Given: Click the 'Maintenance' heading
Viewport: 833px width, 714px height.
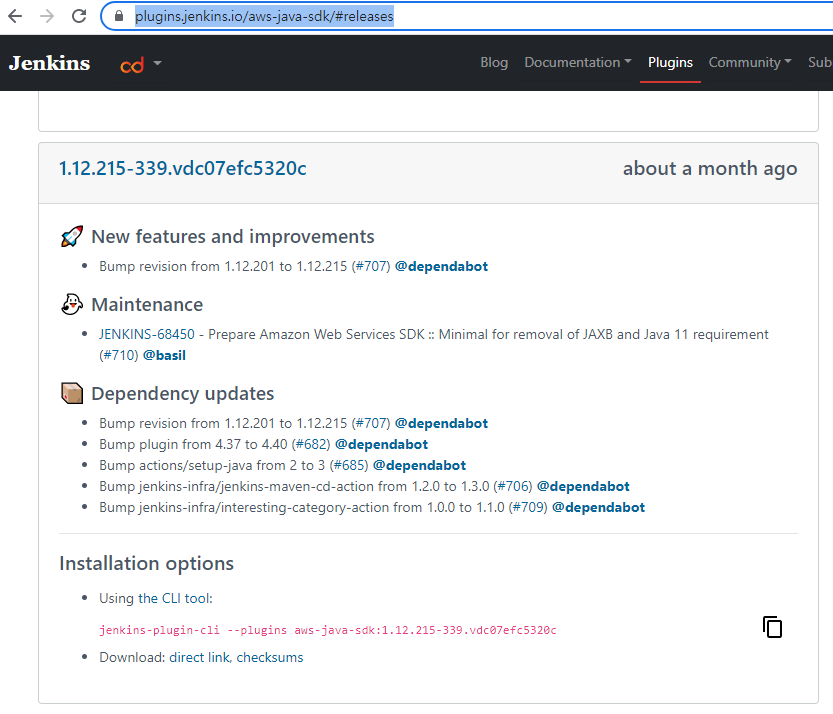Looking at the screenshot, I should coord(147,304).
